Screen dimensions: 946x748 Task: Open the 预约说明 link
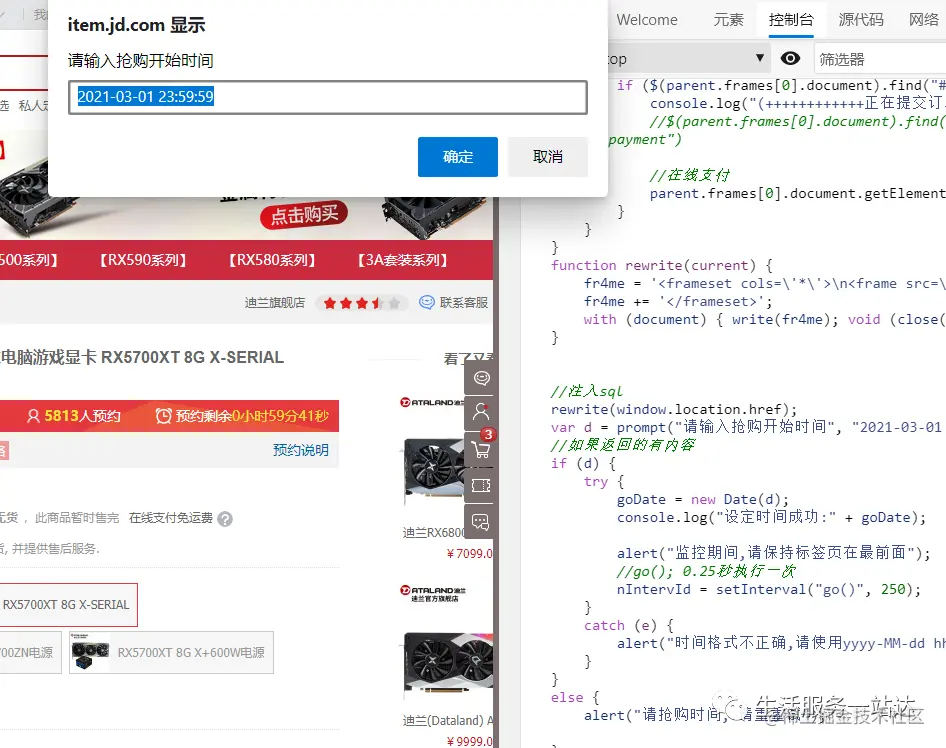click(x=300, y=450)
